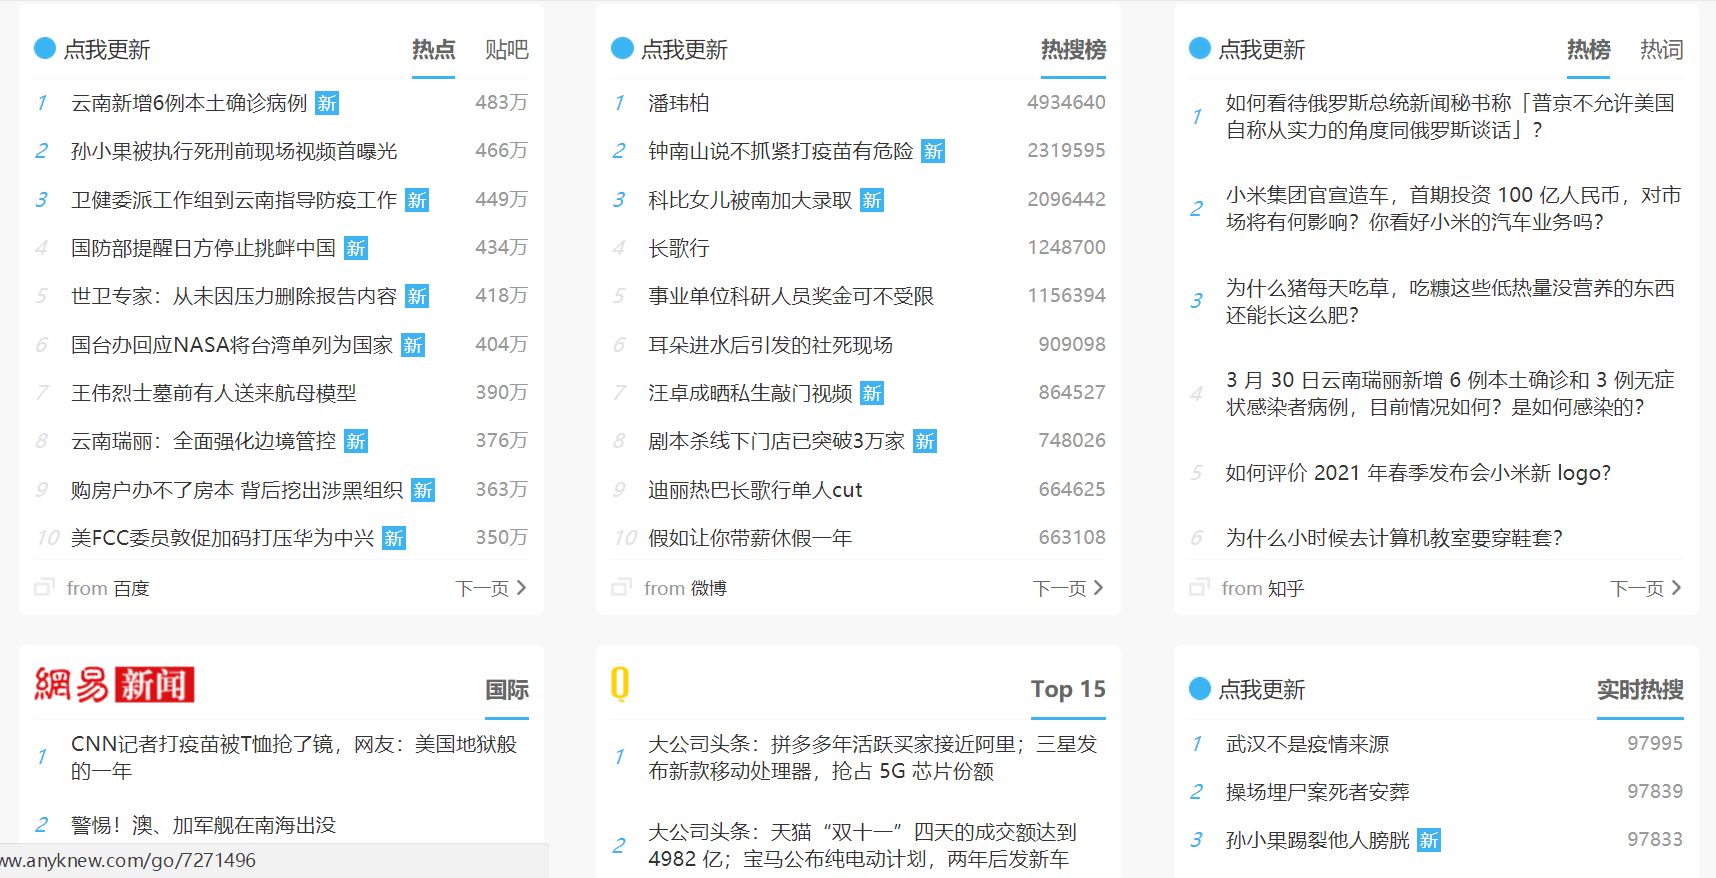Open headline 王伟烈士墓前有人送来航母模型
The image size is (1716, 878).
tap(214, 393)
